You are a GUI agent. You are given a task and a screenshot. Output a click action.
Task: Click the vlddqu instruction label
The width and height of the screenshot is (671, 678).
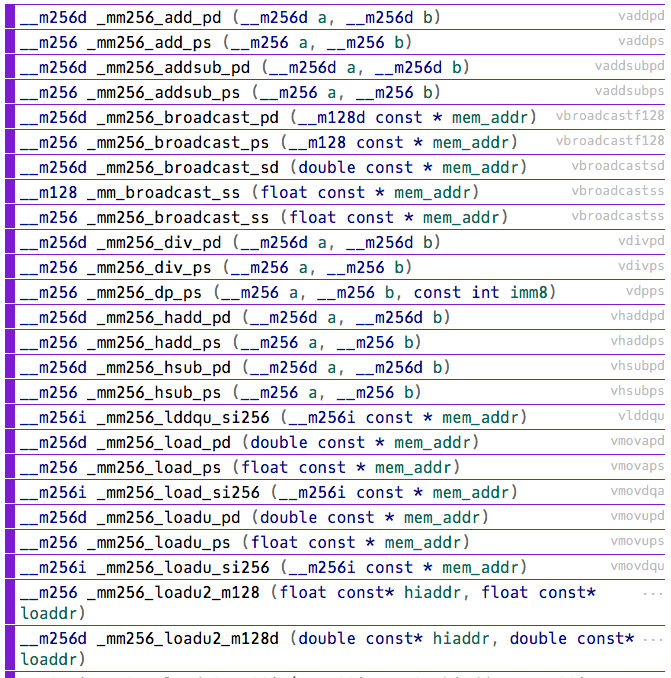click(641, 416)
